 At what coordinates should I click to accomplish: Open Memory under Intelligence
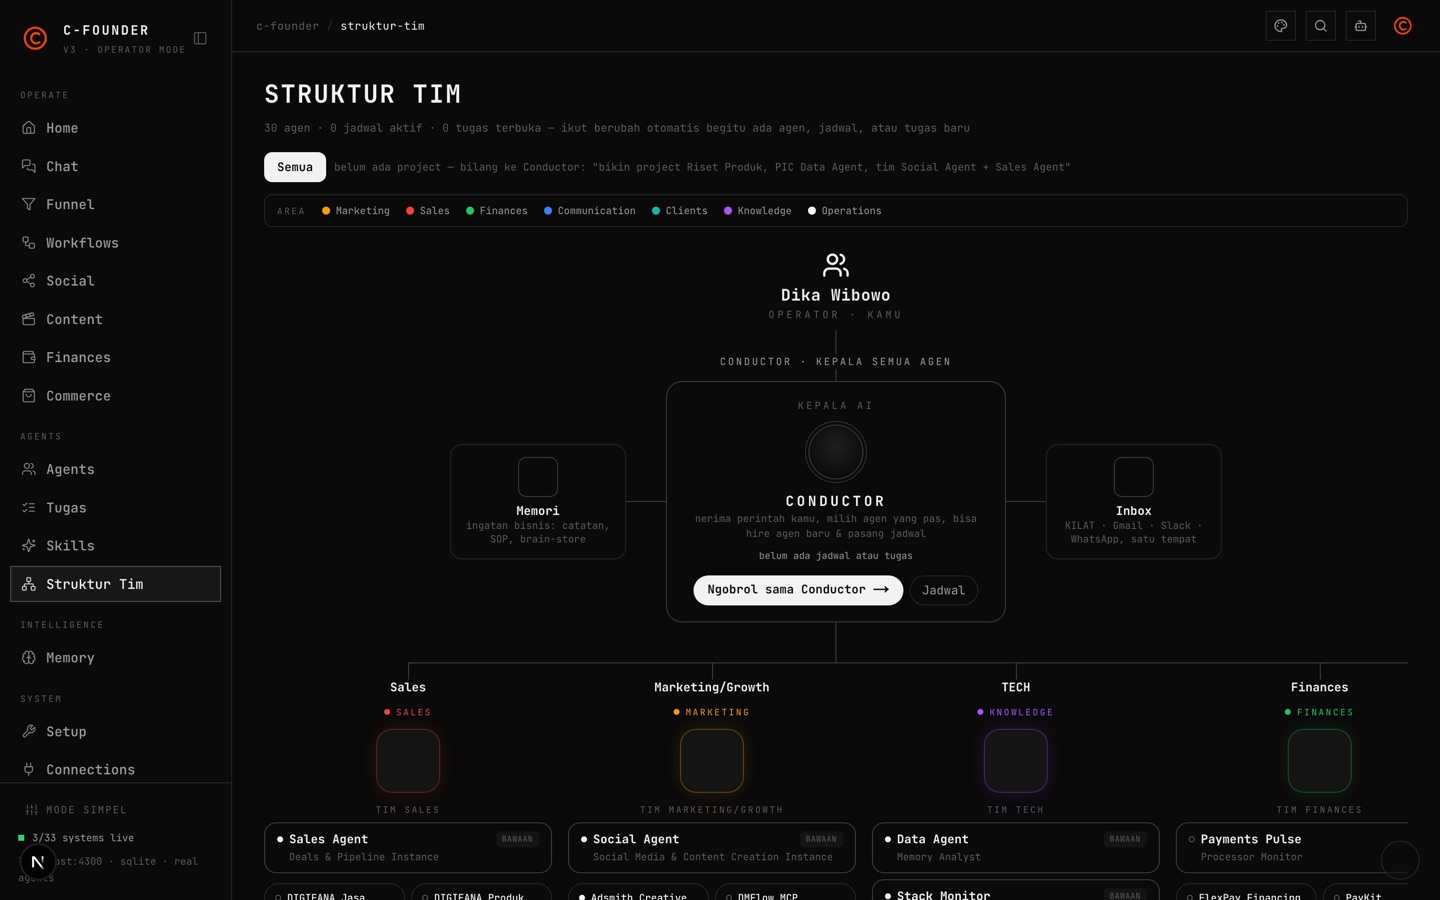[115, 658]
